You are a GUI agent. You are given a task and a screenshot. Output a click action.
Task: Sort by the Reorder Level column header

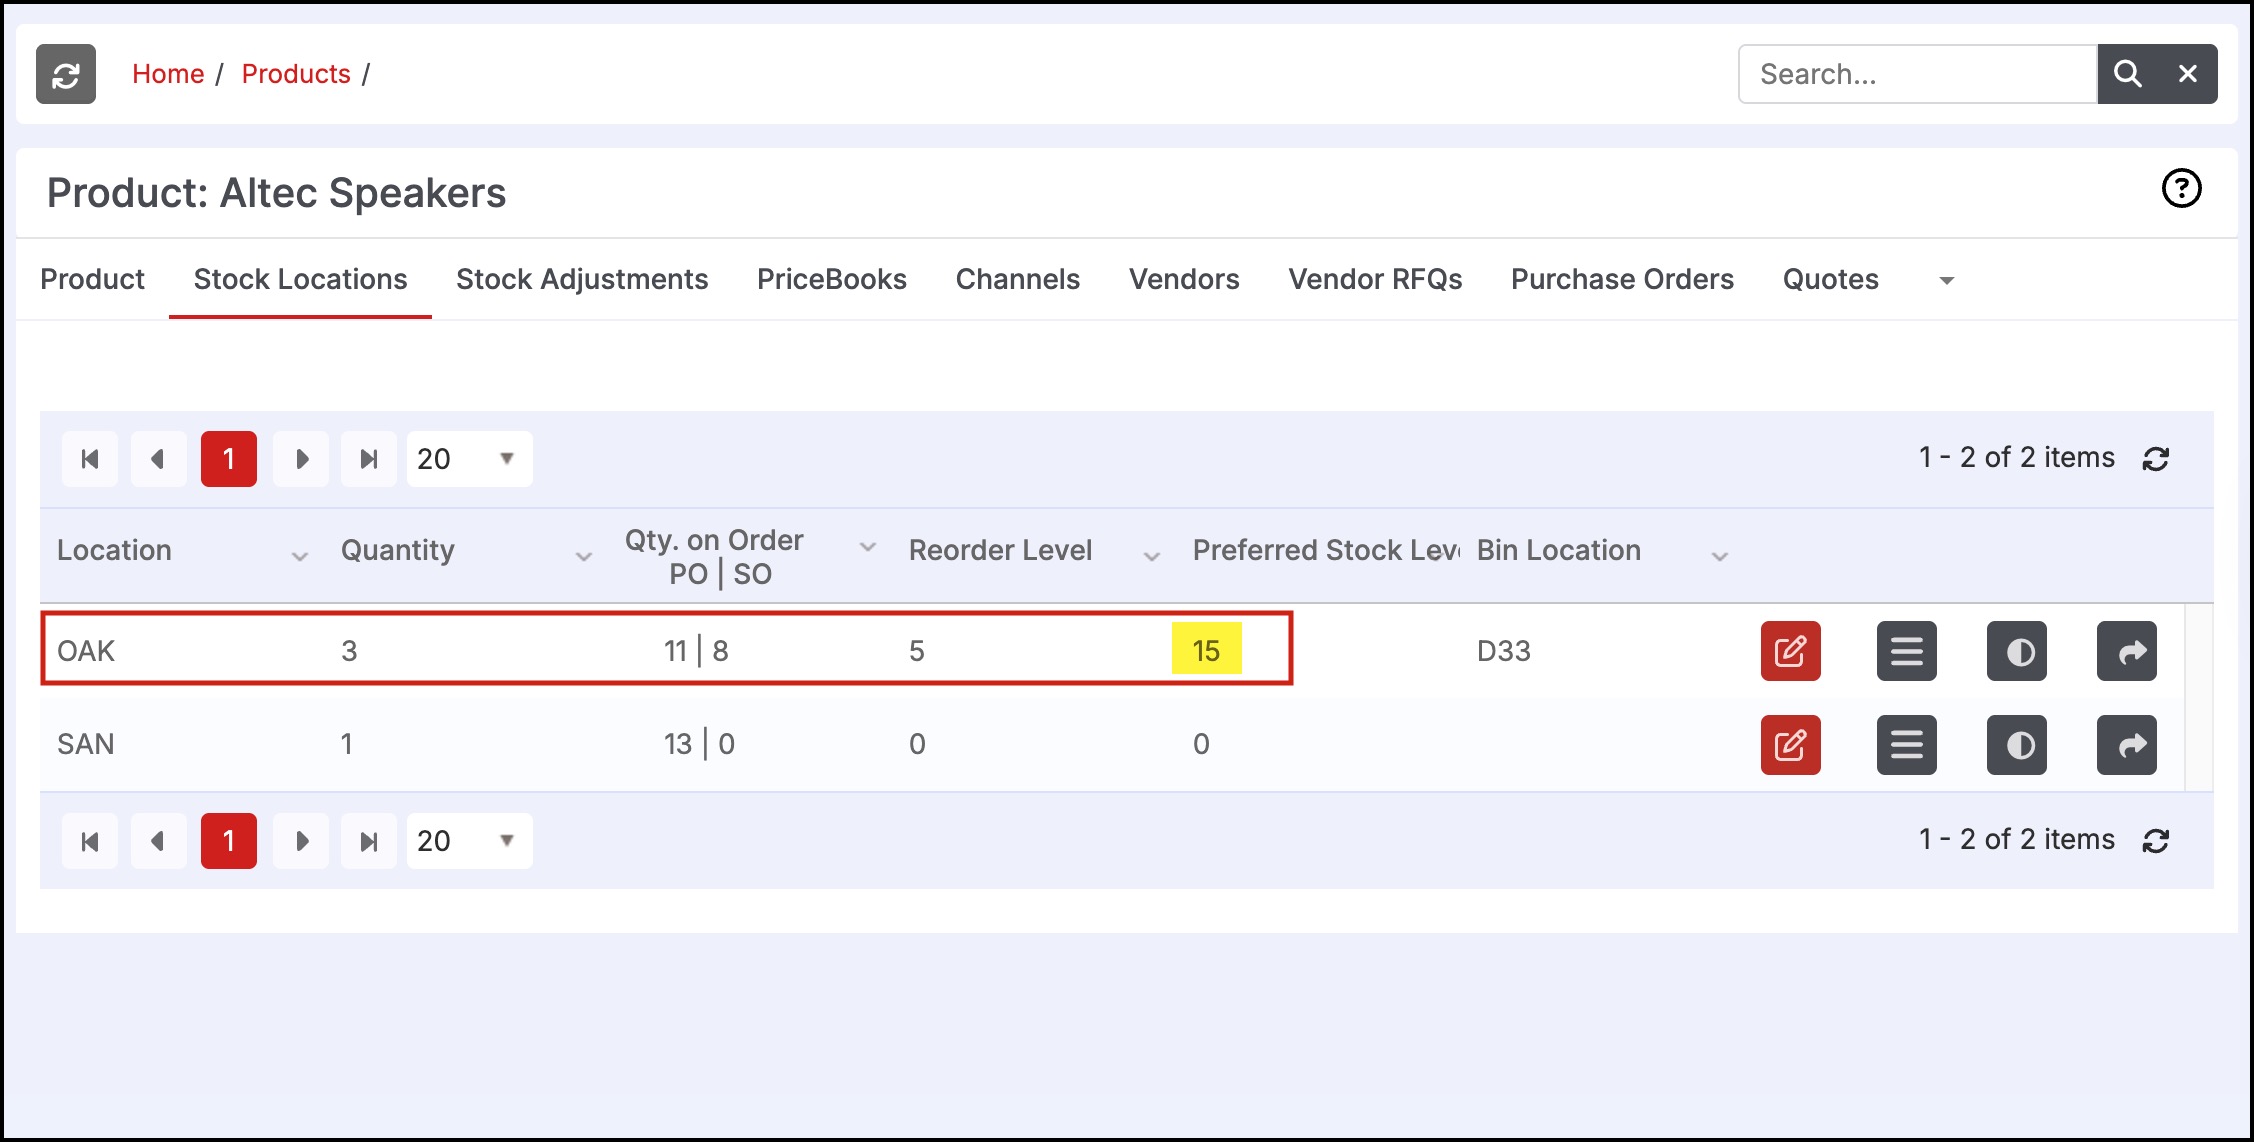[1000, 550]
